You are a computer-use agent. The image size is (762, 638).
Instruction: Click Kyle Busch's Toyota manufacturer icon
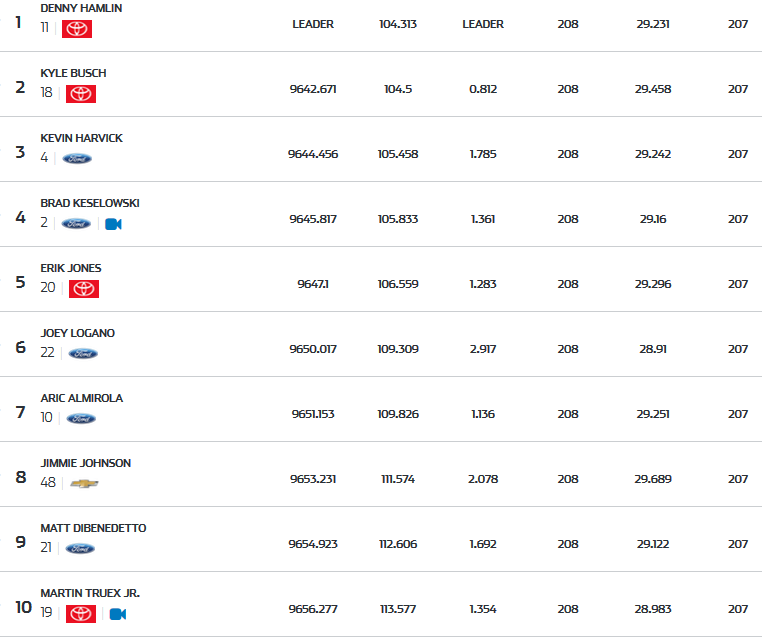(x=81, y=94)
